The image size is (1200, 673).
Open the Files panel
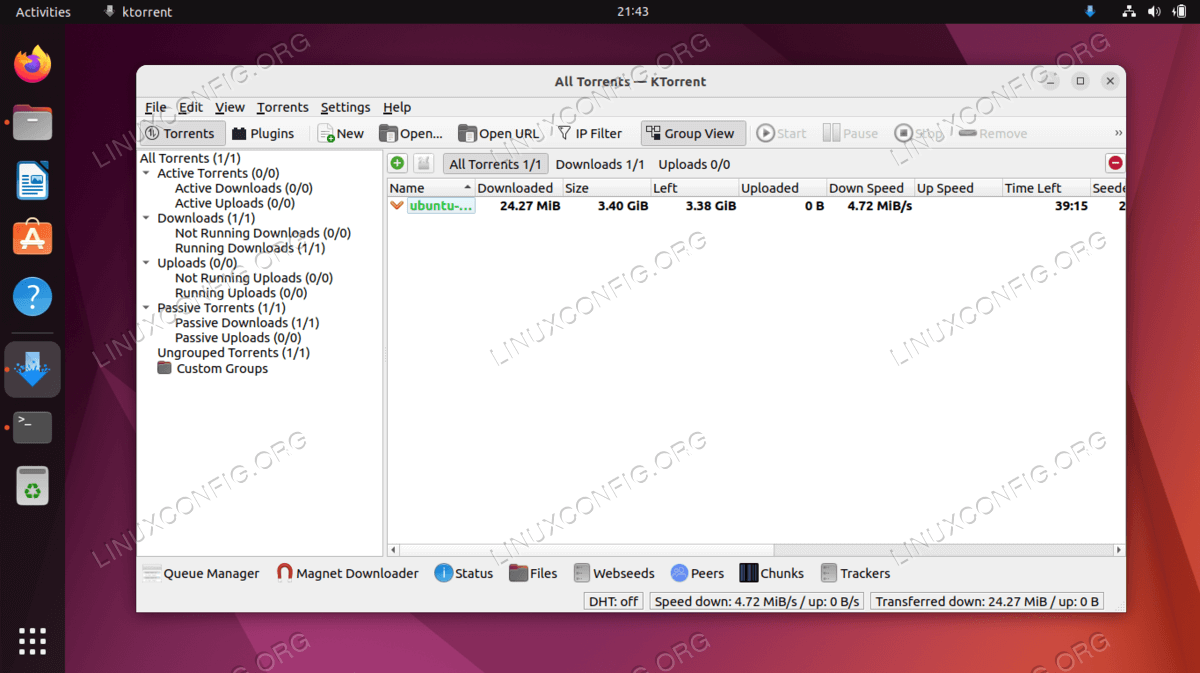click(x=533, y=573)
